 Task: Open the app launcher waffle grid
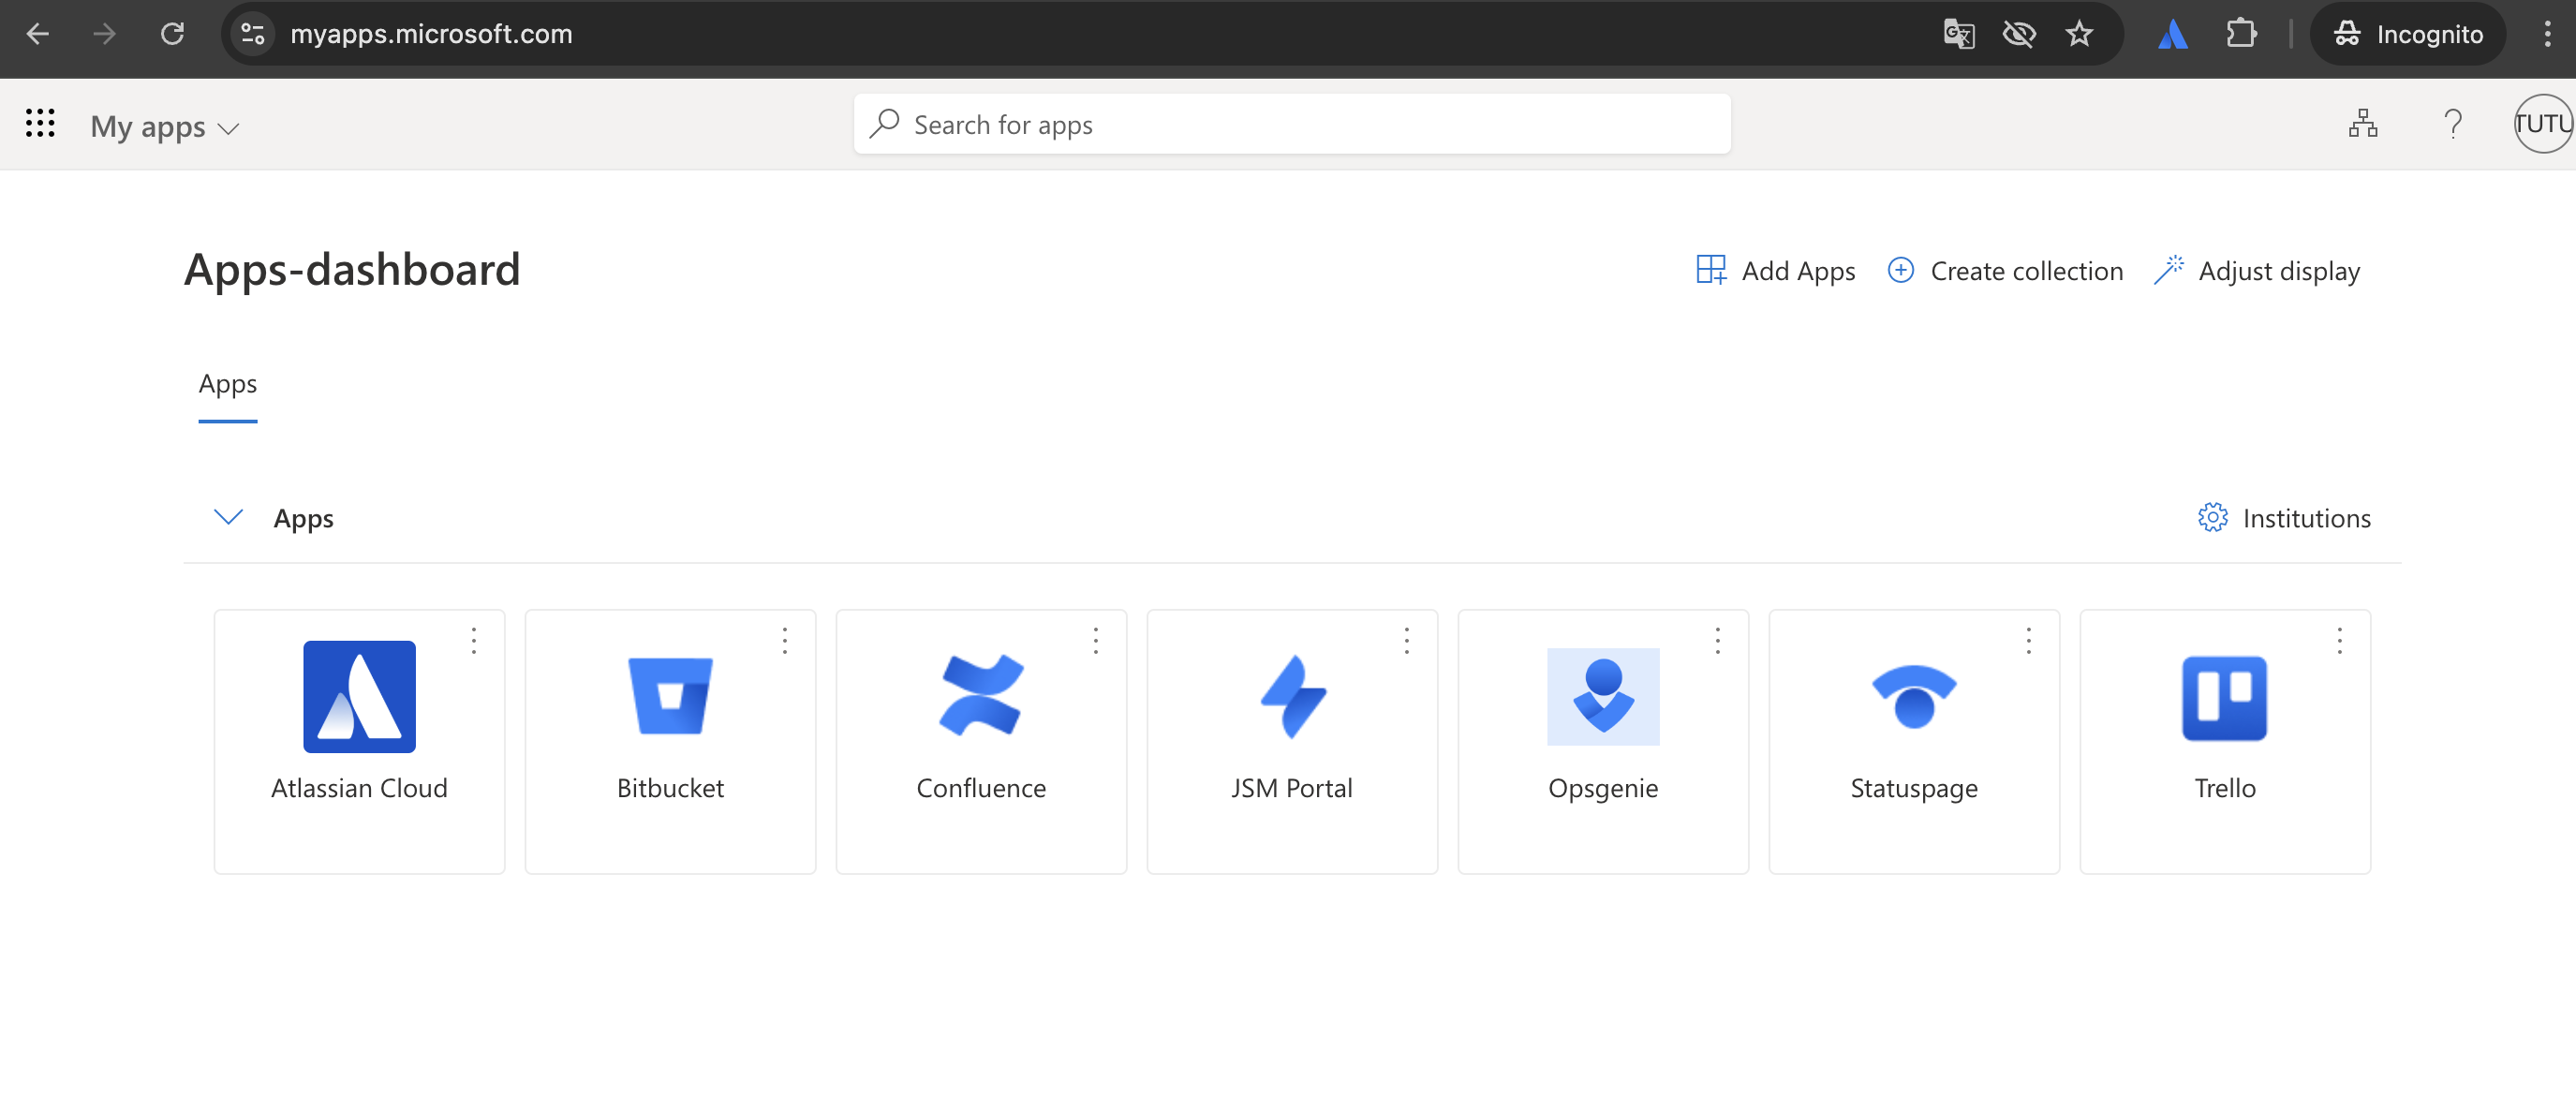pyautogui.click(x=40, y=123)
